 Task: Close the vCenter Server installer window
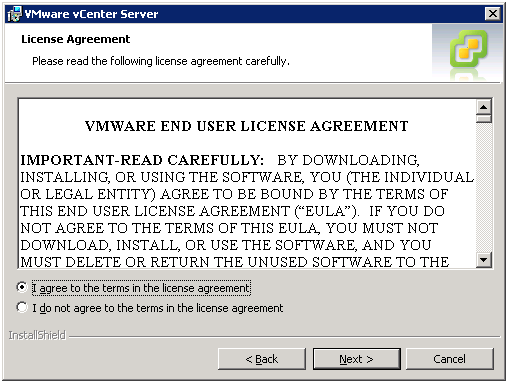coord(493,14)
